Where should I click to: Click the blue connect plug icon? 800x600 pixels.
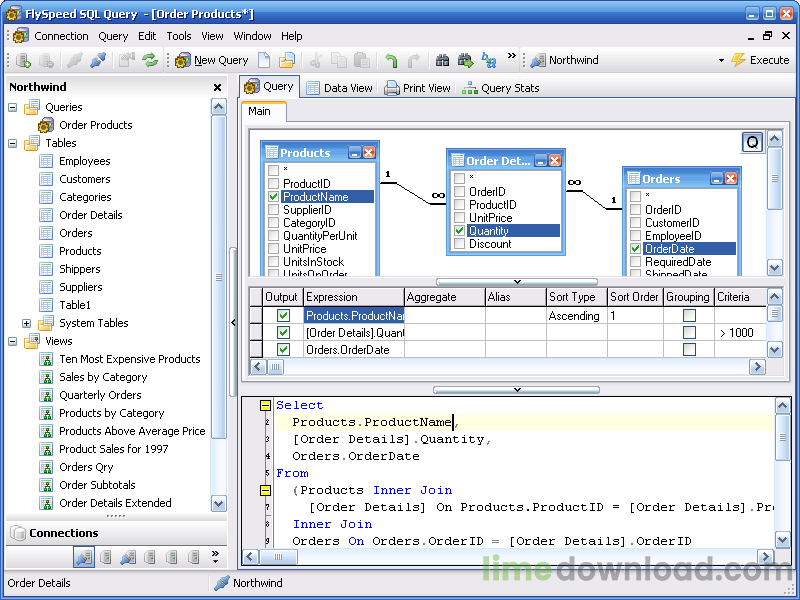pyautogui.click(x=98, y=60)
